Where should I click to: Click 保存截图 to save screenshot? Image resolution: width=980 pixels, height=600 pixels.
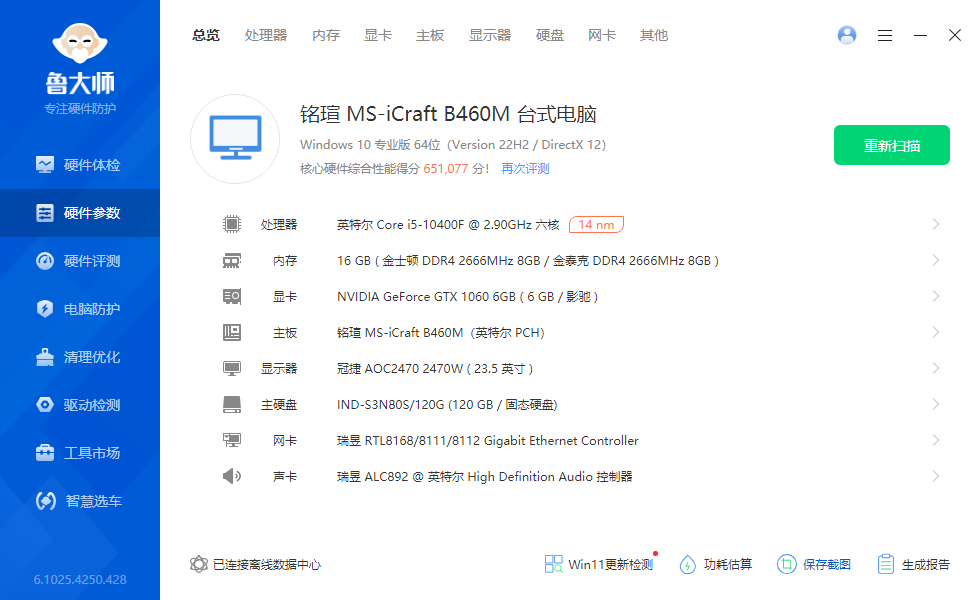pyautogui.click(x=814, y=564)
